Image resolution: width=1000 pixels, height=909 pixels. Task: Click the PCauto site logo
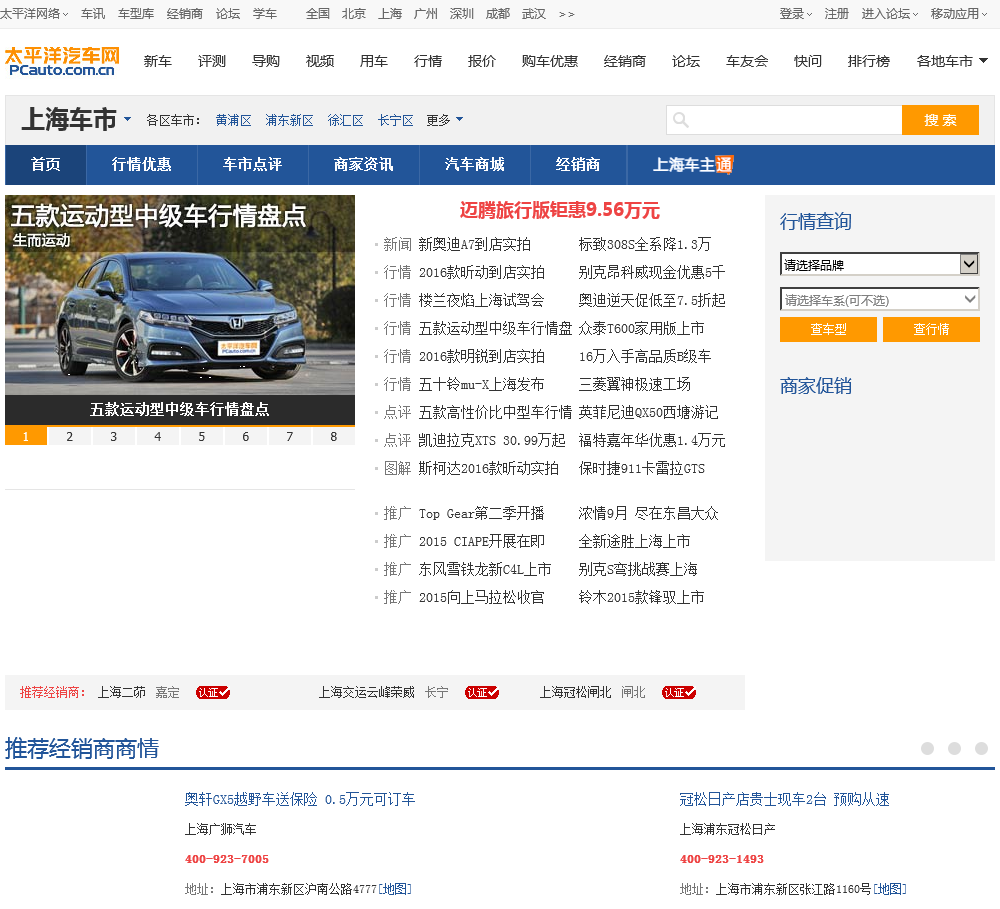pos(61,61)
